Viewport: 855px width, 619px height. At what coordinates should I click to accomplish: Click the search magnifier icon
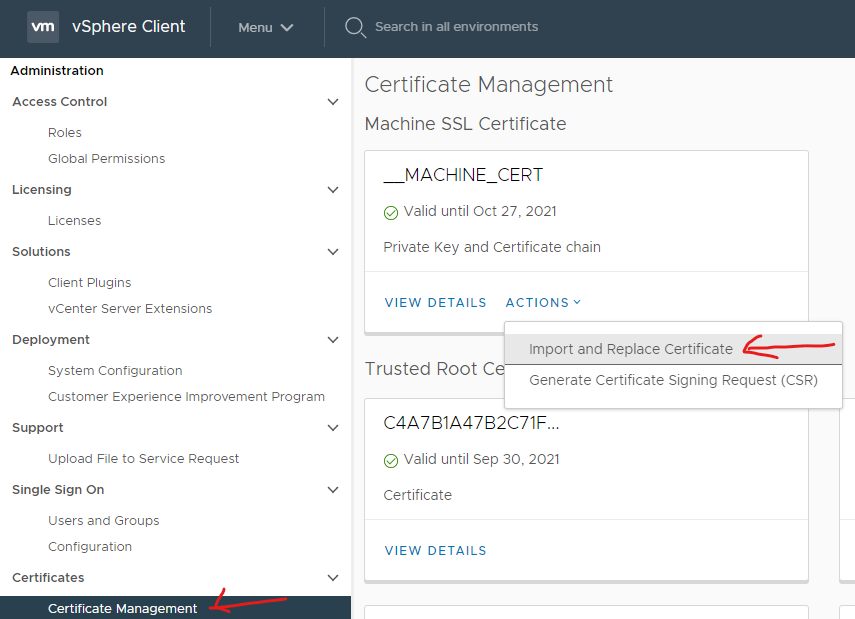click(355, 27)
